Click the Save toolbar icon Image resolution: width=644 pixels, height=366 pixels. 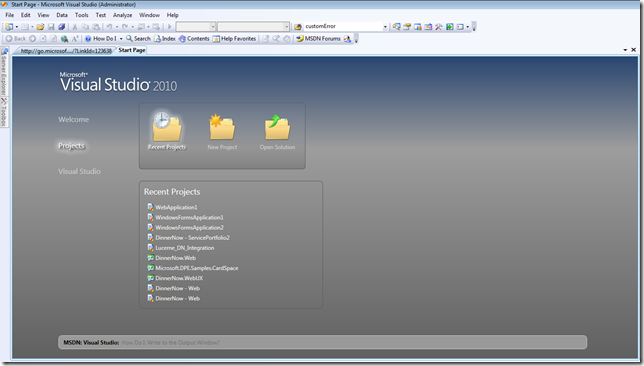[x=51, y=27]
